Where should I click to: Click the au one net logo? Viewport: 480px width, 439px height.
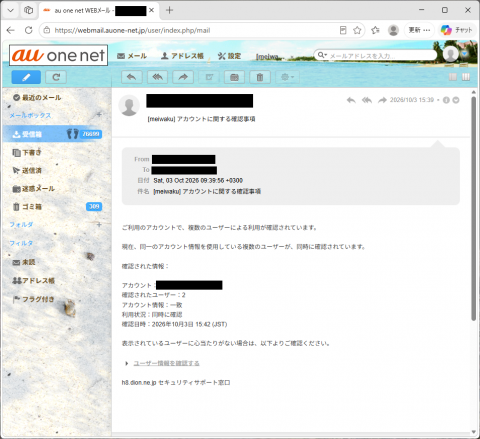[x=58, y=55]
